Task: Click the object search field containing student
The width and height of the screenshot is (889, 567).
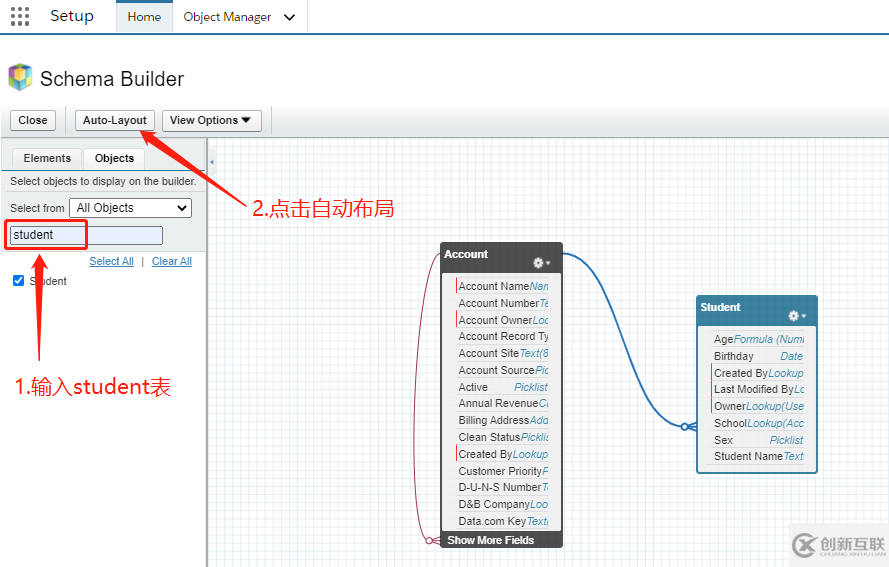Action: pos(86,235)
